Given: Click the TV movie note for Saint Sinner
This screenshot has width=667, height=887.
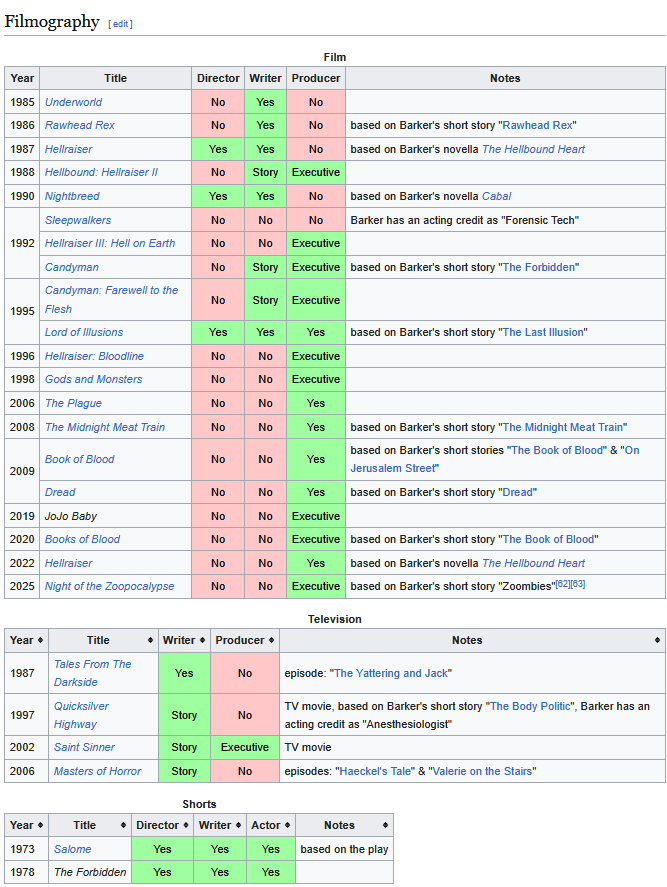Looking at the screenshot, I should 308,747.
